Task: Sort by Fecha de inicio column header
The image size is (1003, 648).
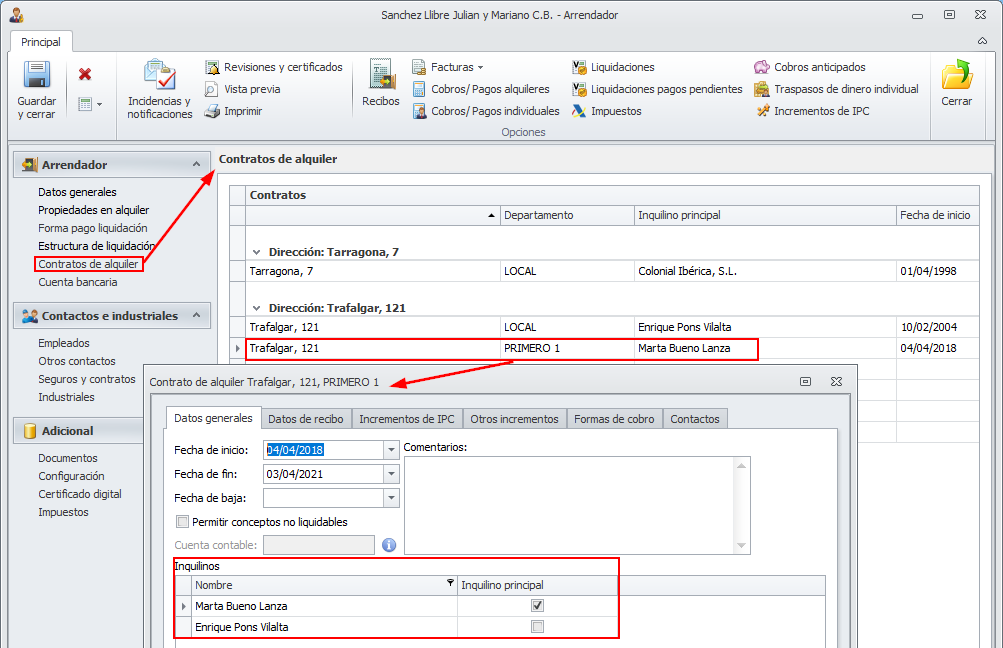Action: 937,216
